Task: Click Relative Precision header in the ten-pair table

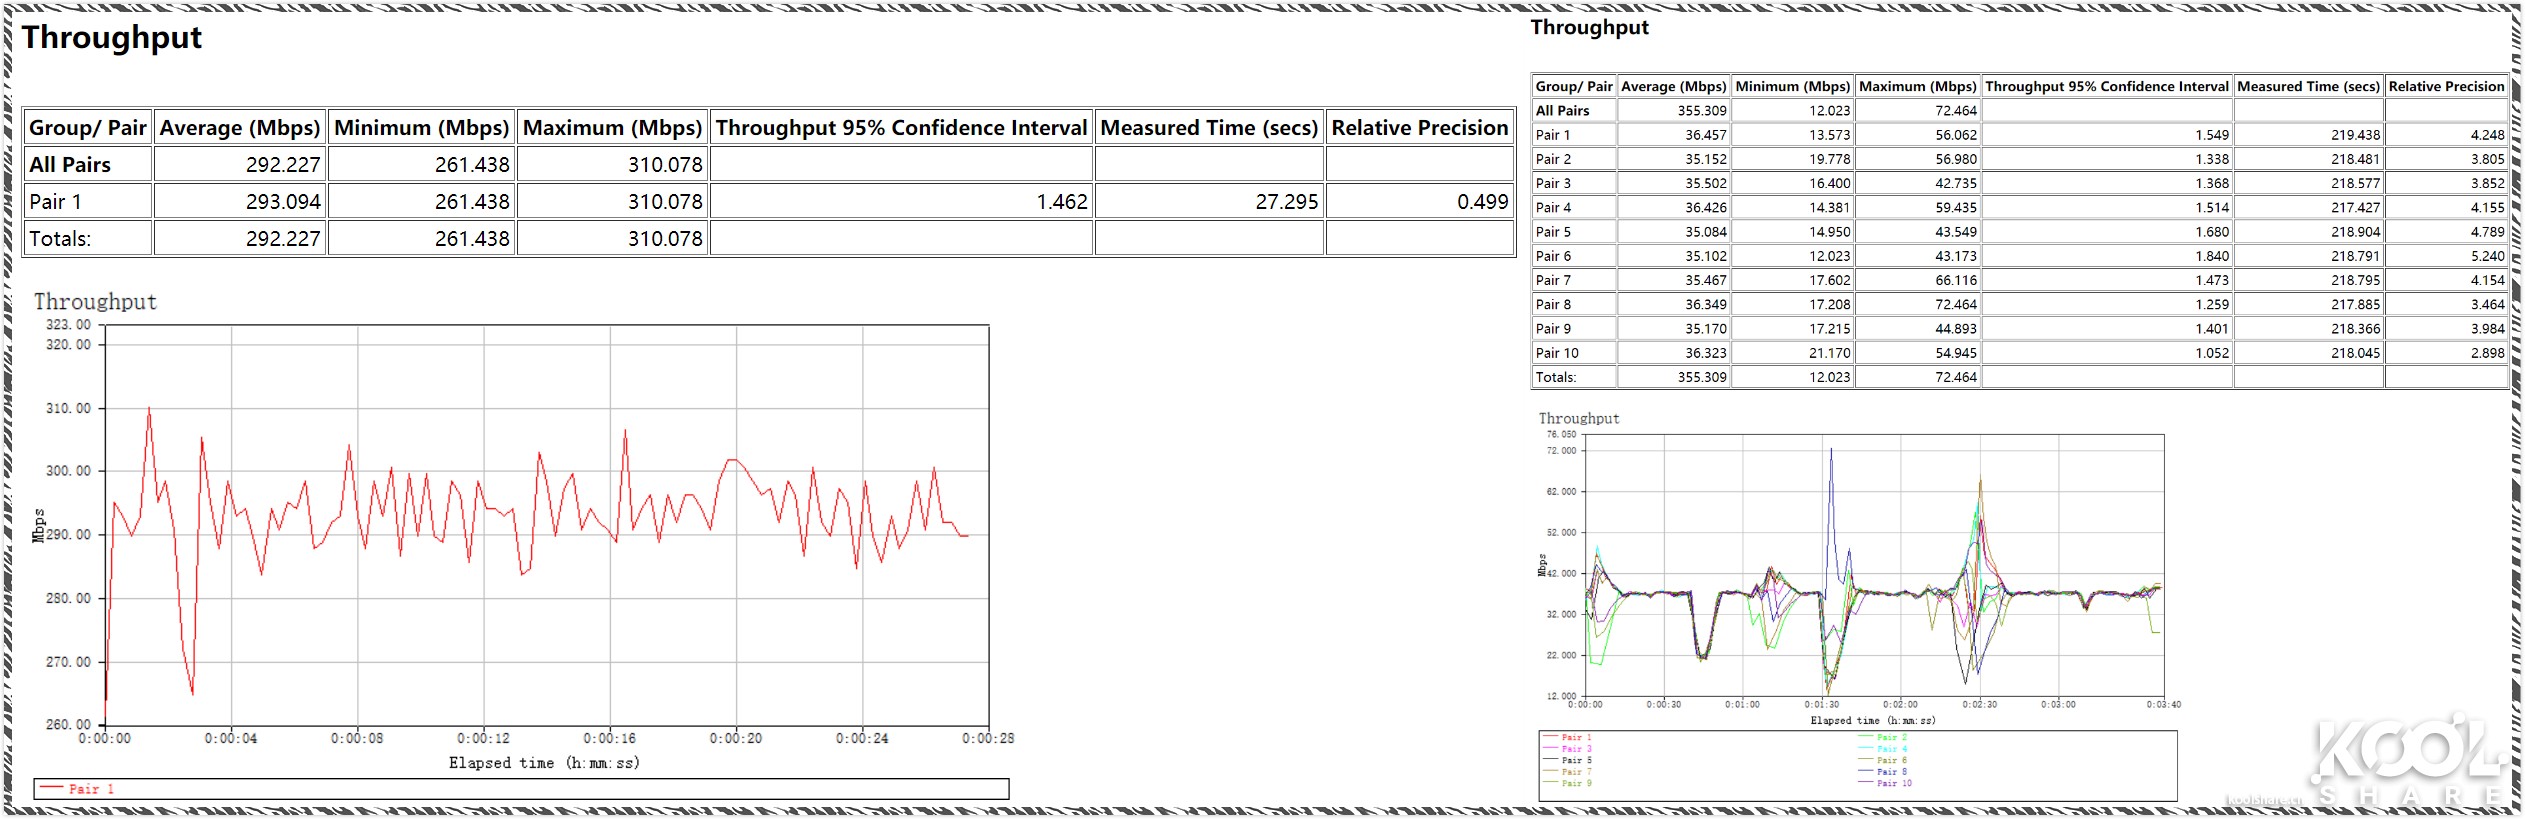Action: point(2445,86)
